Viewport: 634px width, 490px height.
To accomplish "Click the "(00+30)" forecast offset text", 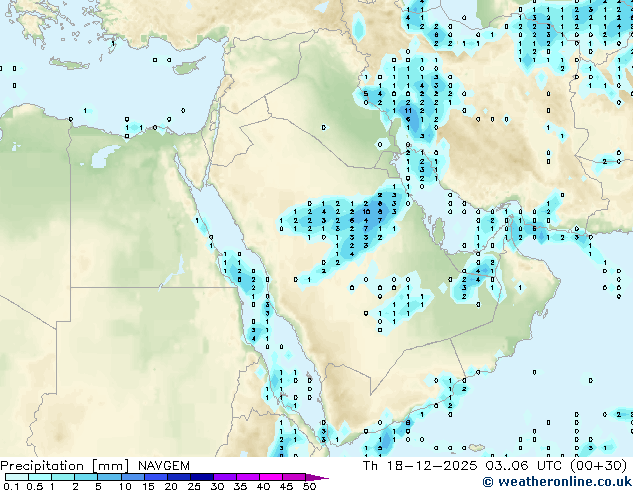I will click(599, 466).
